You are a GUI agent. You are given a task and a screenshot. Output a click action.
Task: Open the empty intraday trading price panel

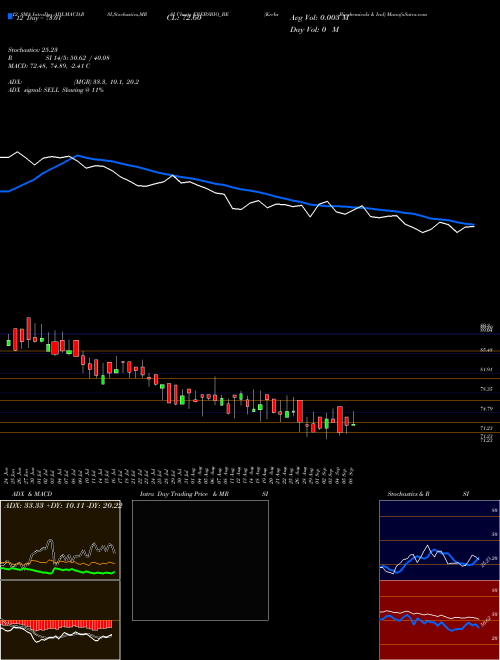point(200,560)
